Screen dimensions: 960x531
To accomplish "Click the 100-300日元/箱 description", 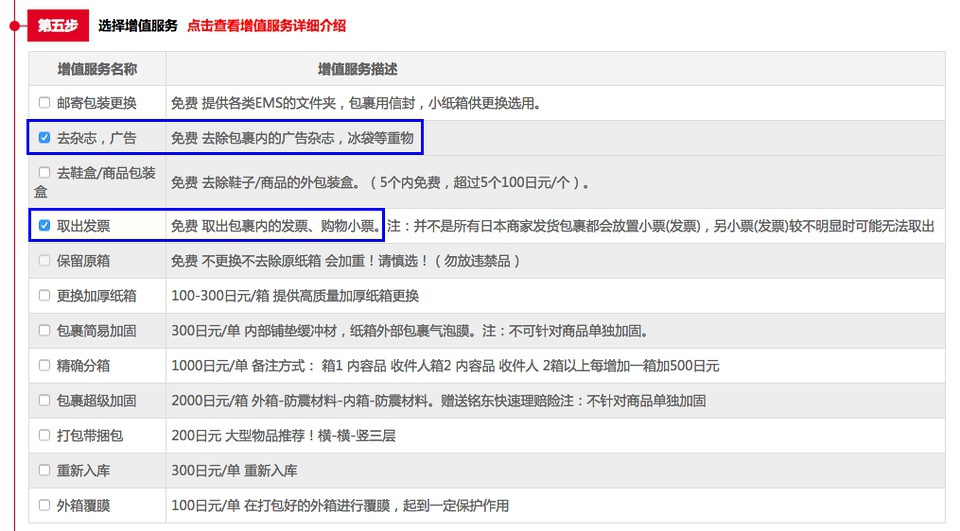I will point(294,296).
